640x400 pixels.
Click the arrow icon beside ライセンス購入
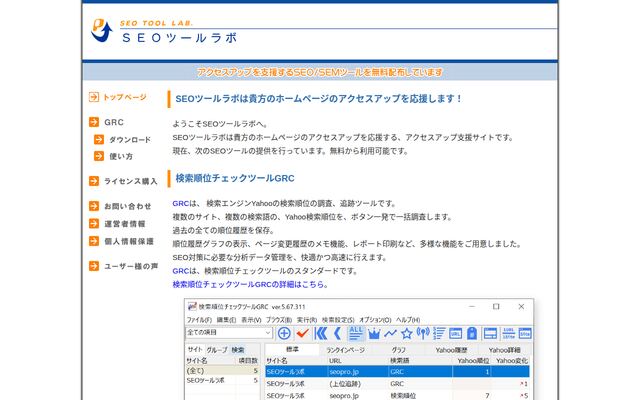click(94, 181)
